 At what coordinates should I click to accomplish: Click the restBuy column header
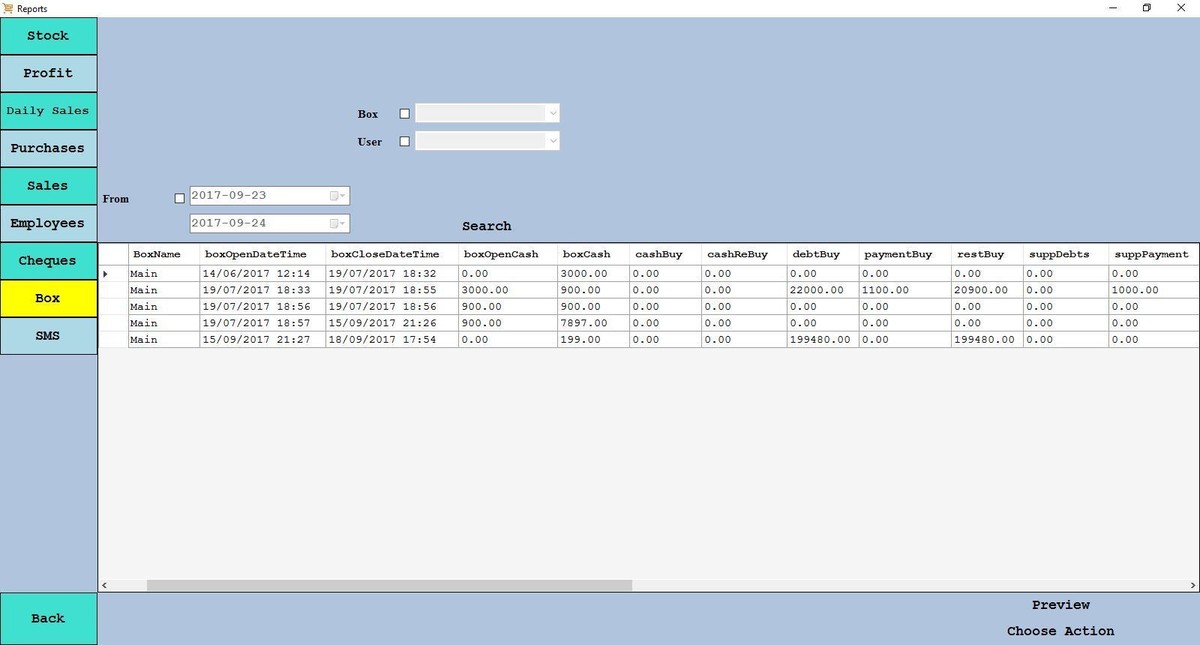click(987, 254)
